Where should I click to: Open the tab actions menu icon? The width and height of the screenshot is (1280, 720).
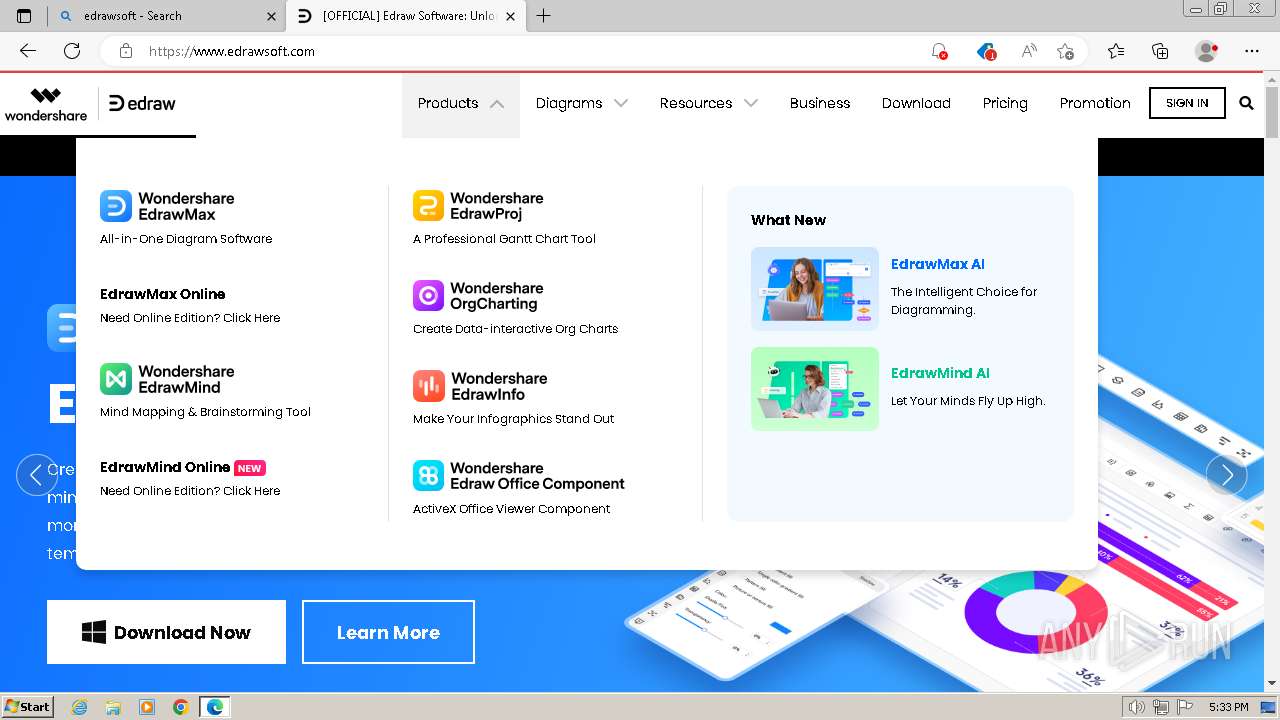pos(24,16)
